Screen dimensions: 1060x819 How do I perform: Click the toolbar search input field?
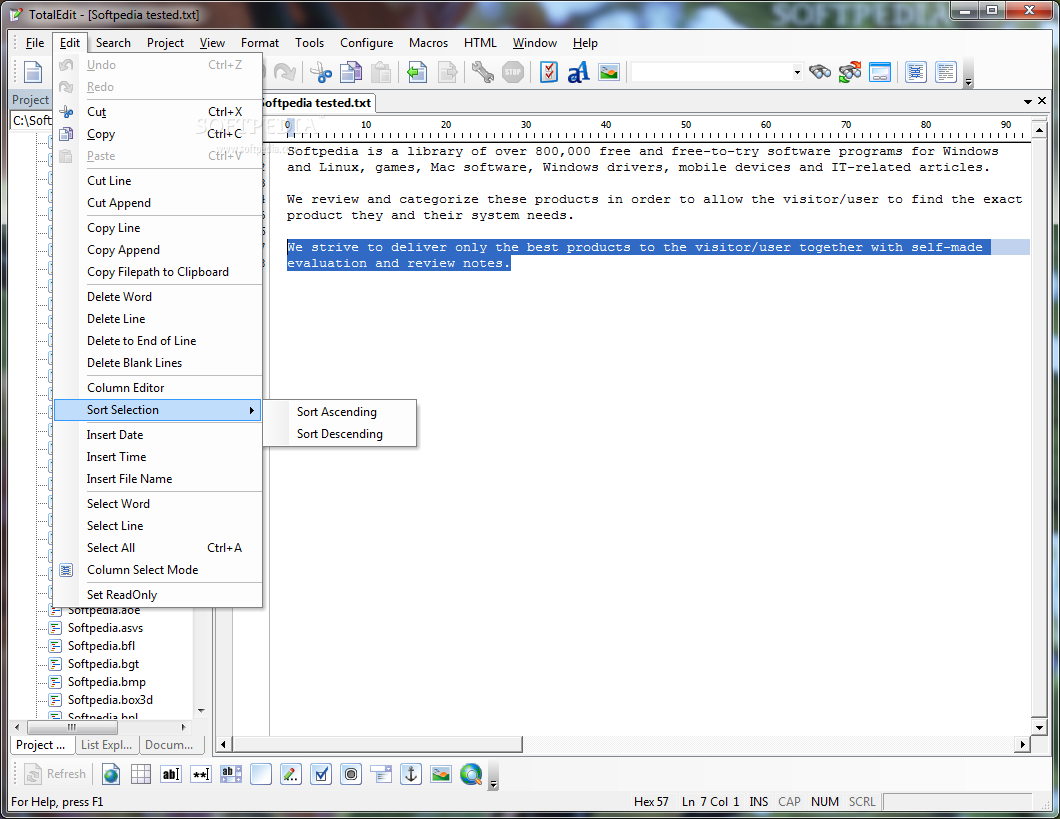(x=711, y=72)
